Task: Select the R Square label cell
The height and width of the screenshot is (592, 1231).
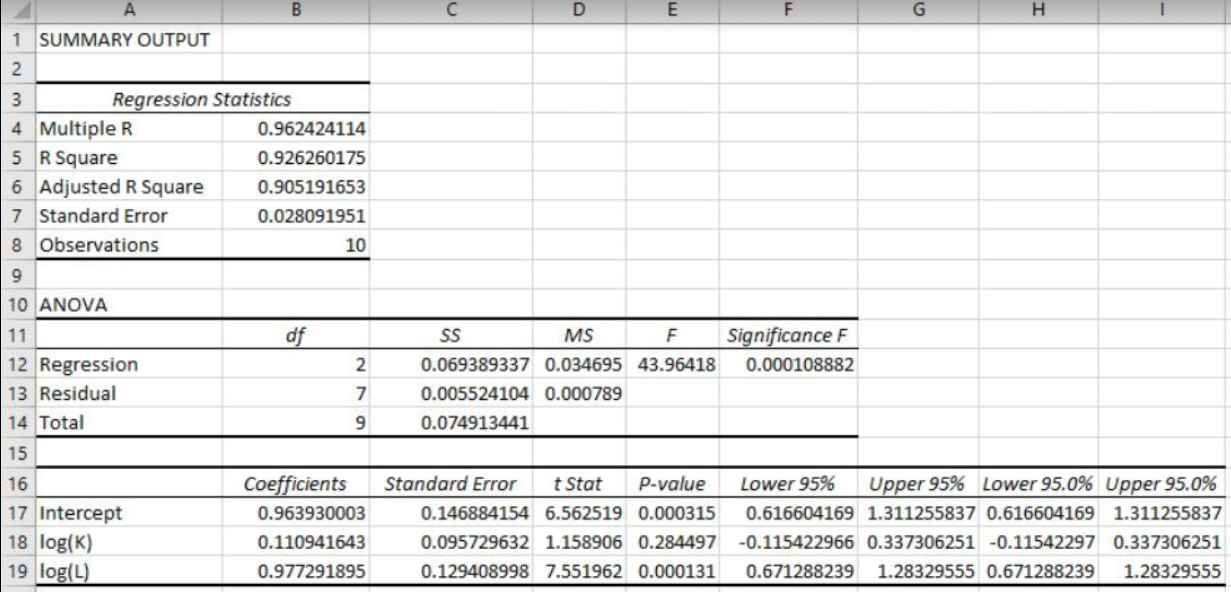Action: click(x=78, y=158)
